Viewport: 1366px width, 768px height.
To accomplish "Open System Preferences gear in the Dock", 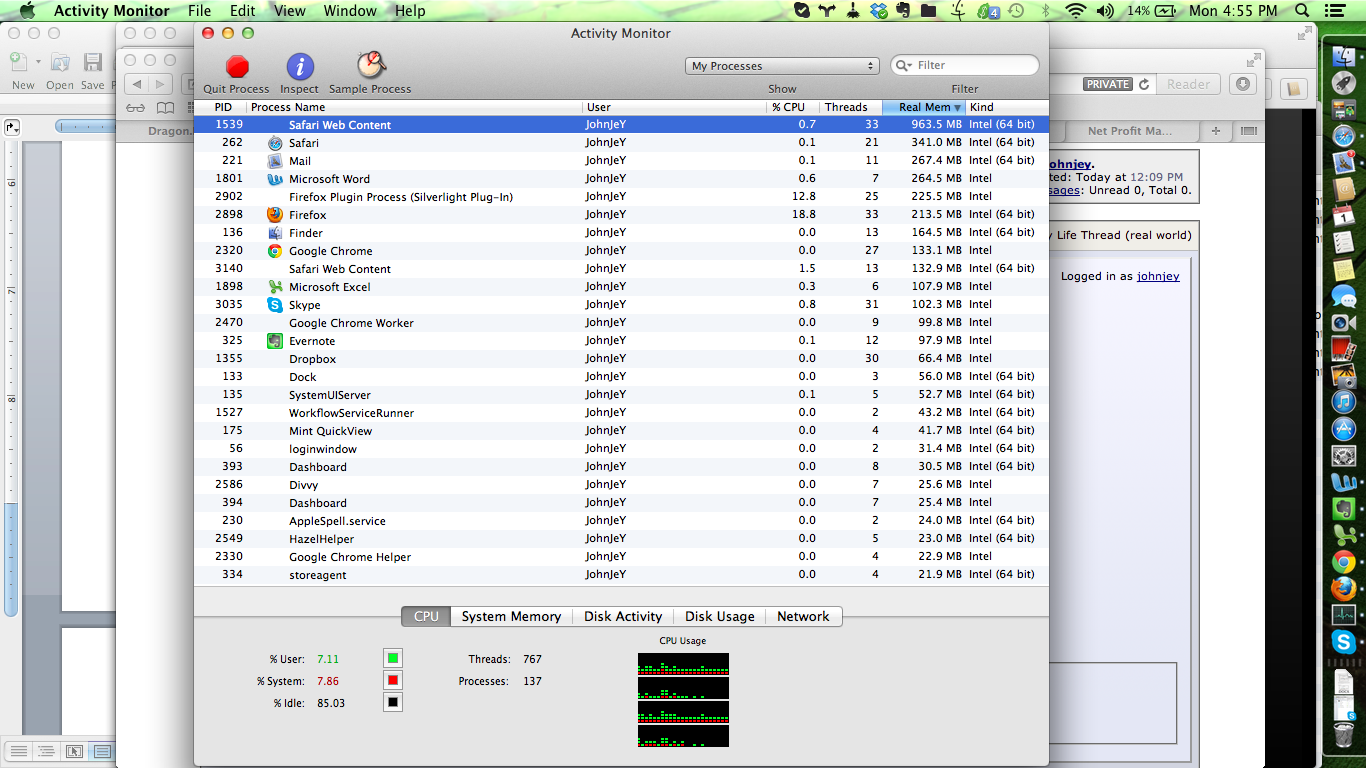I will (x=1343, y=456).
